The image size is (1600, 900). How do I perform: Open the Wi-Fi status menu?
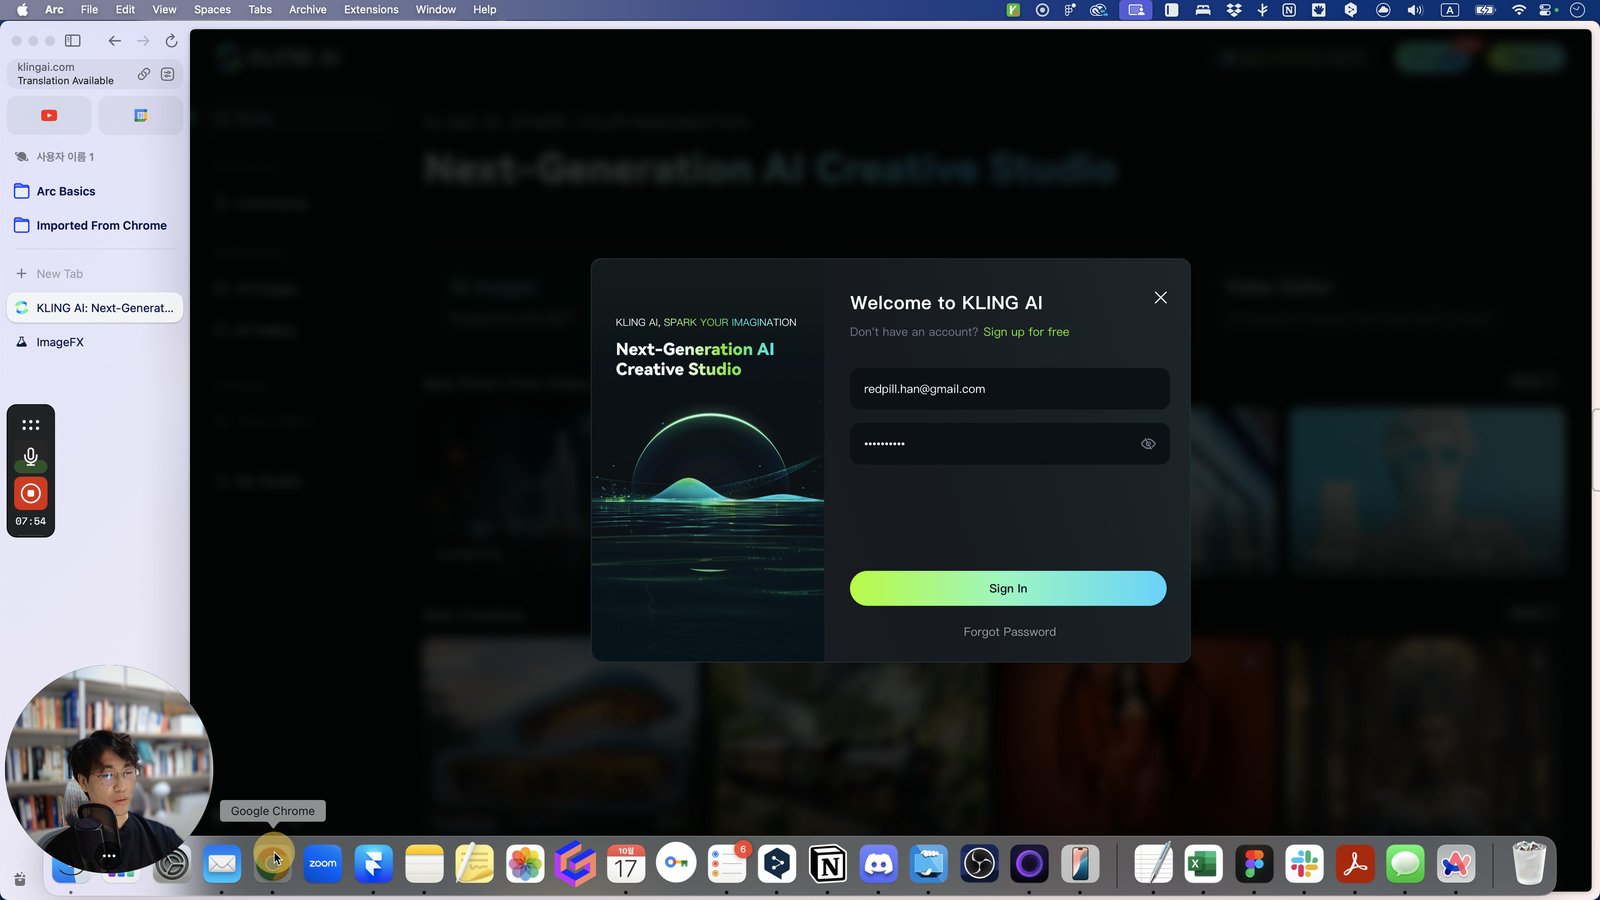click(1519, 10)
